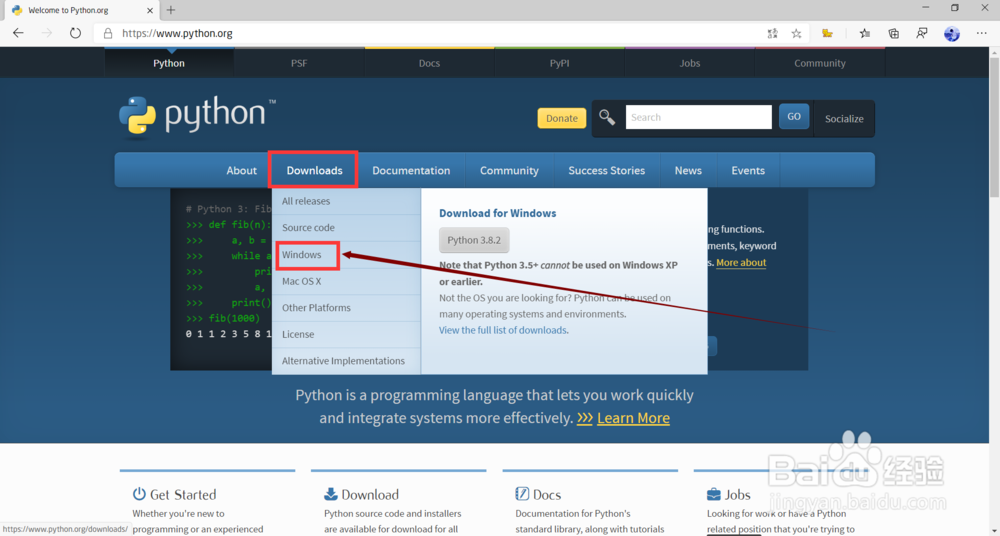Open the Documentation menu
The width and height of the screenshot is (1000, 536).
[x=411, y=170]
